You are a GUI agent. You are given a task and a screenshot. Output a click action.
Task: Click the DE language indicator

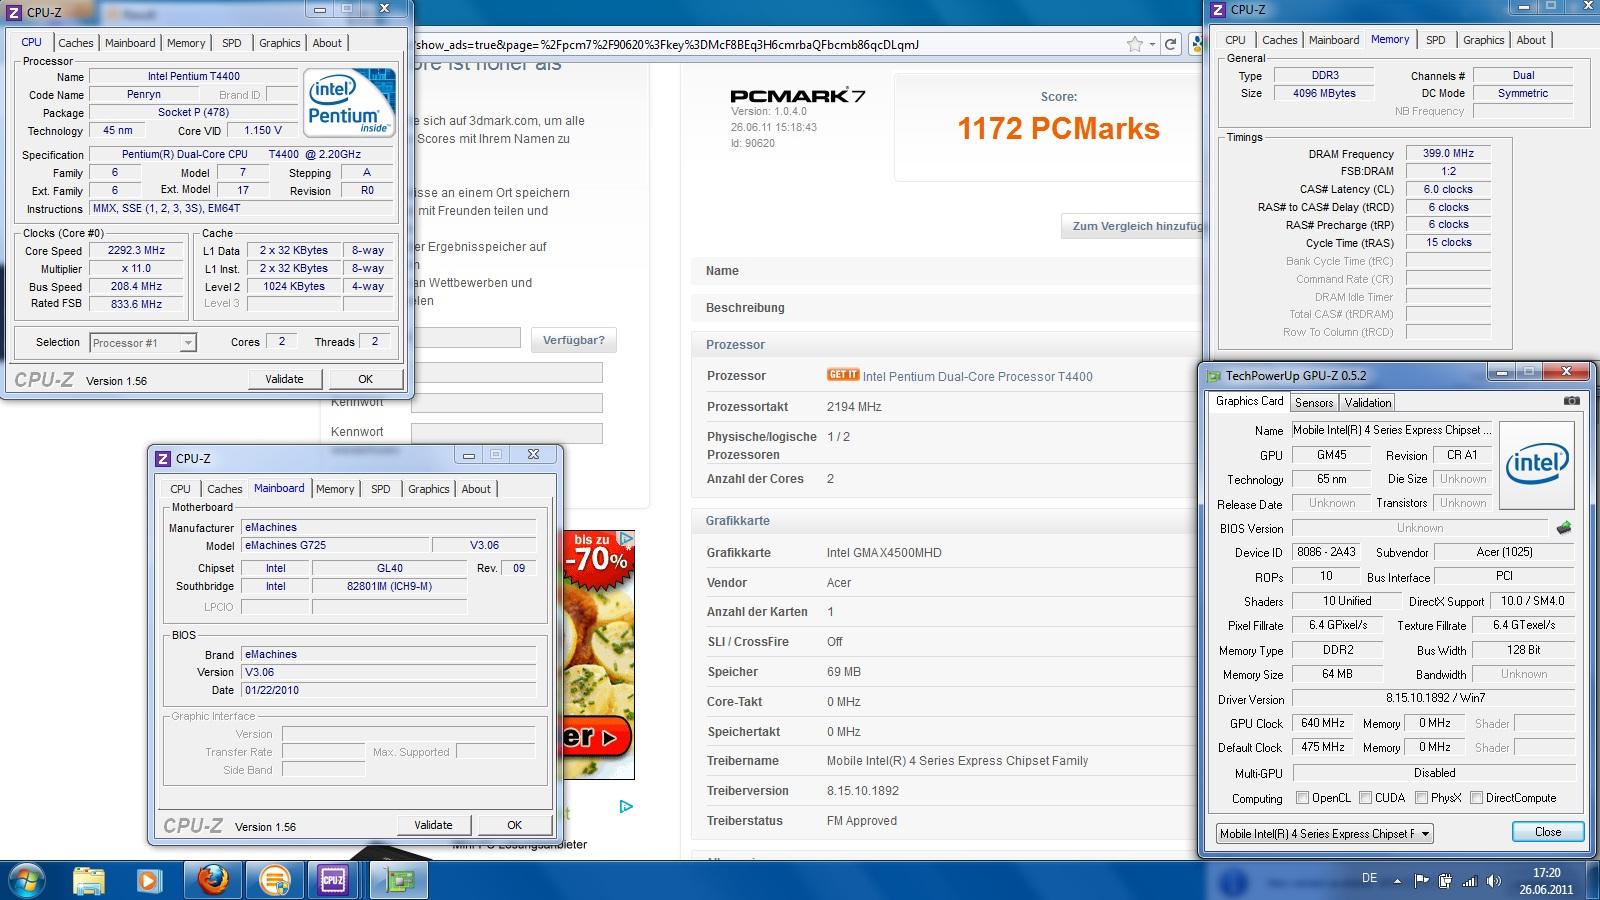point(1369,878)
